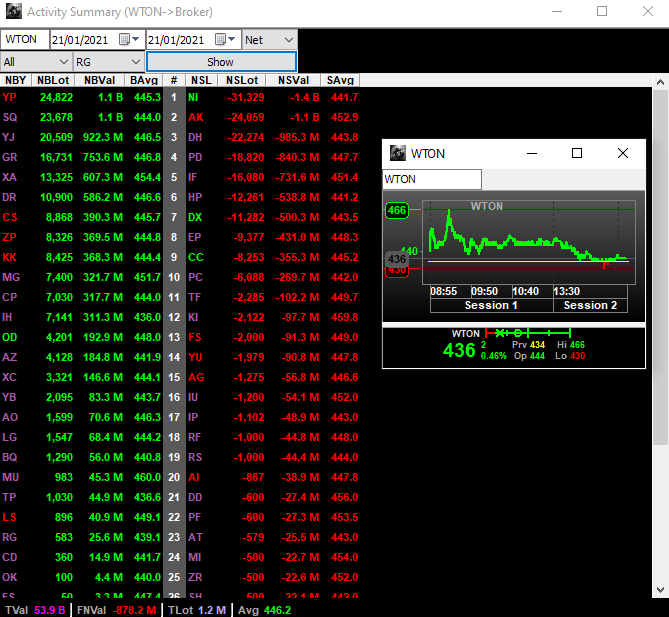The height and width of the screenshot is (617, 669).
Task: Expand the RG market dropdown
Action: point(136,62)
